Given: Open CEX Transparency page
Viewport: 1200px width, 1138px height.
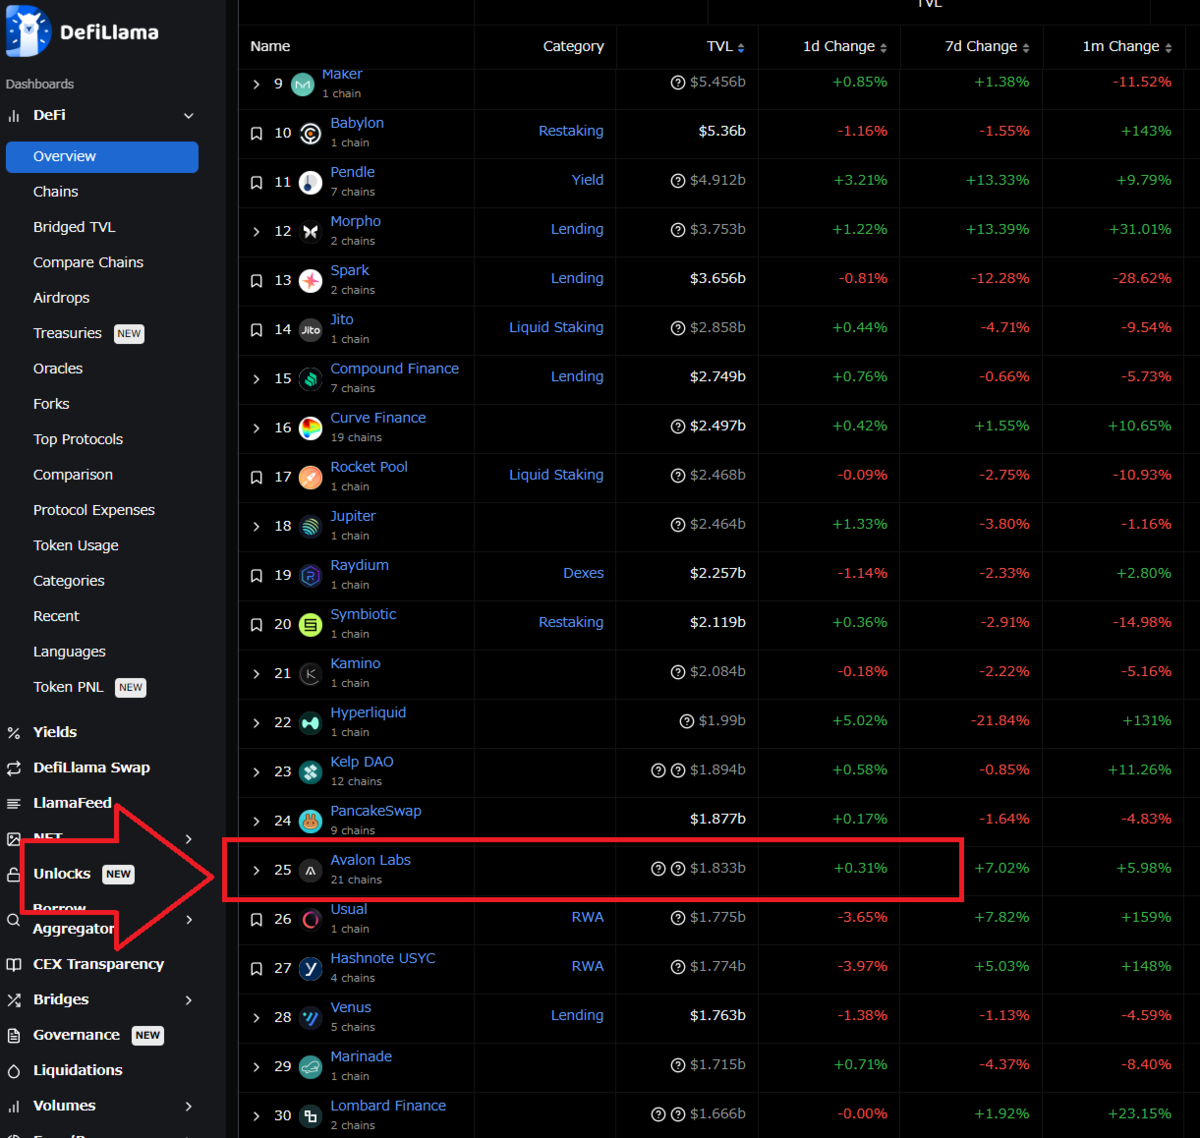Looking at the screenshot, I should click(98, 964).
